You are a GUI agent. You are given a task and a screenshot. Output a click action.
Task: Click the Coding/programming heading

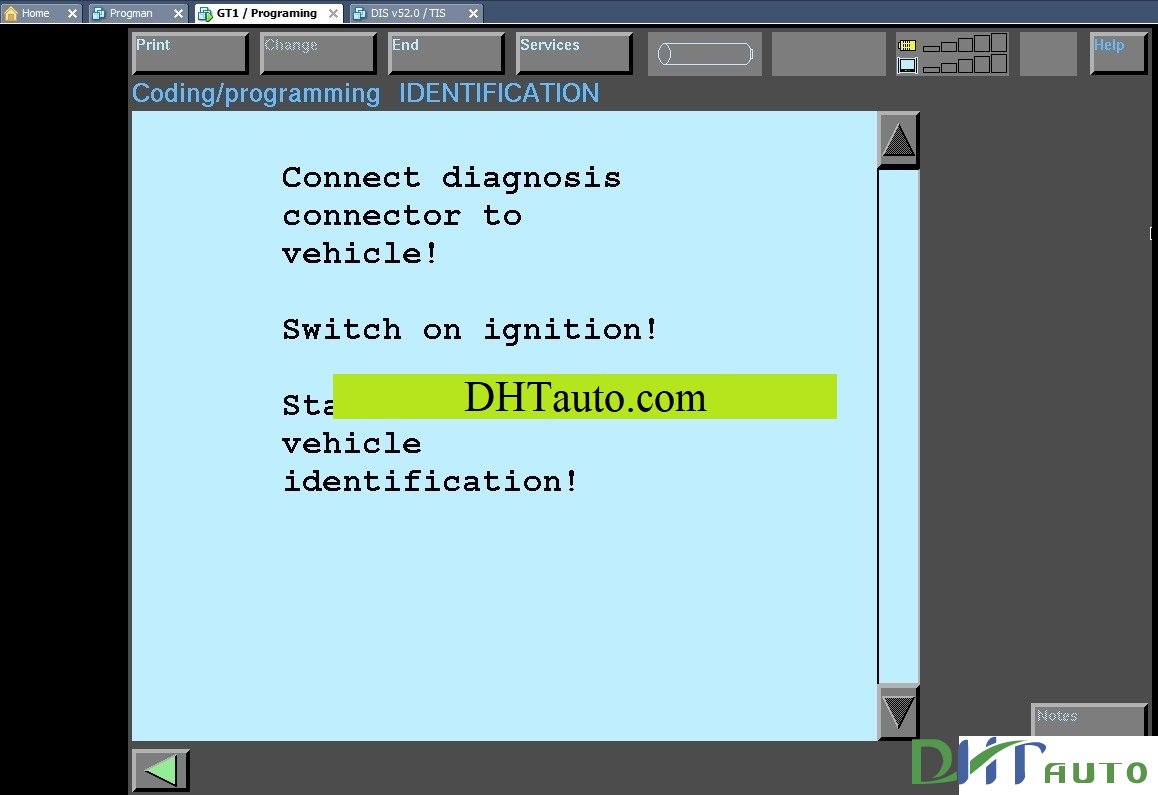pos(256,93)
